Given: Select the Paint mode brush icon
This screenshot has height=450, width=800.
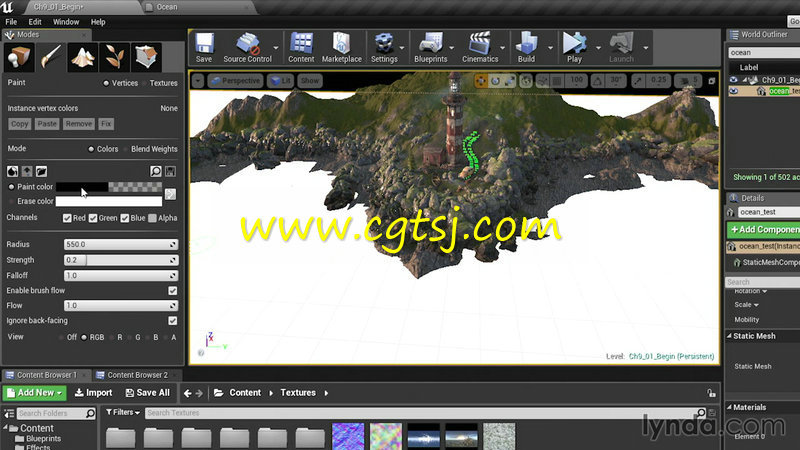Looking at the screenshot, I should pyautogui.click(x=51, y=57).
